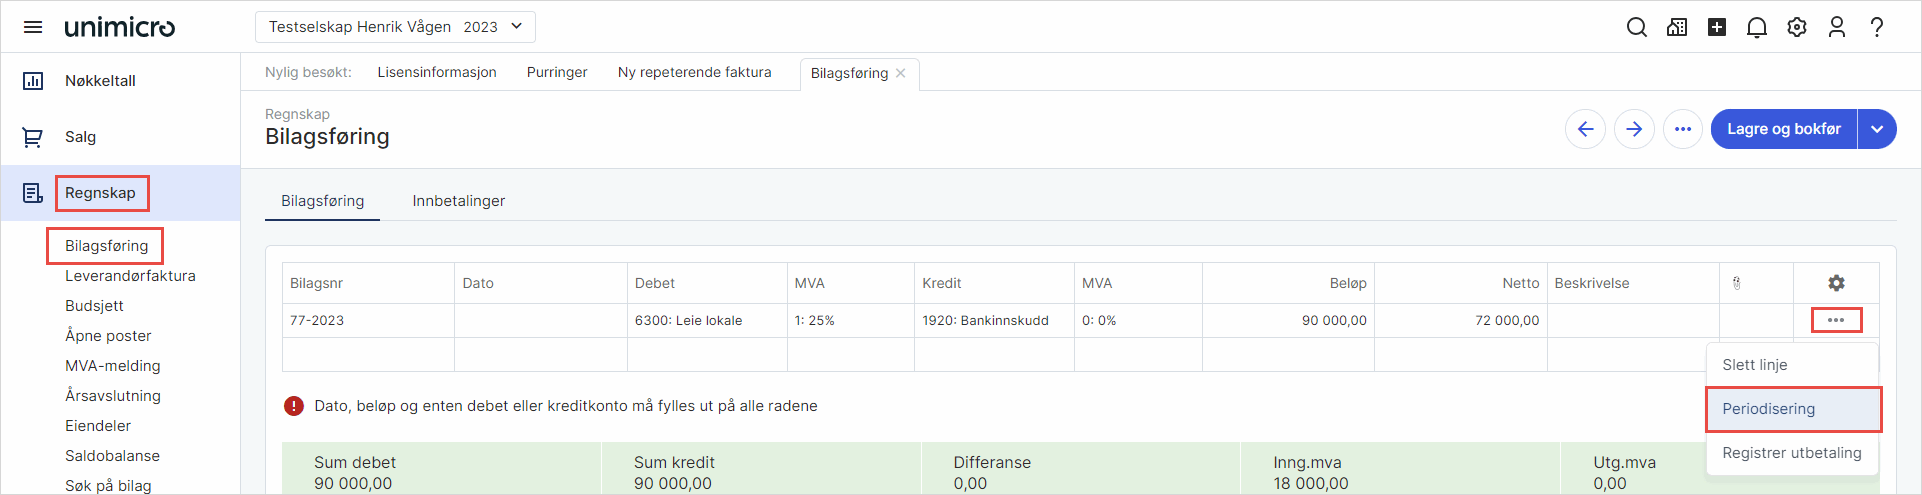Open the row three-dots menu
The width and height of the screenshot is (1922, 495).
1836,320
